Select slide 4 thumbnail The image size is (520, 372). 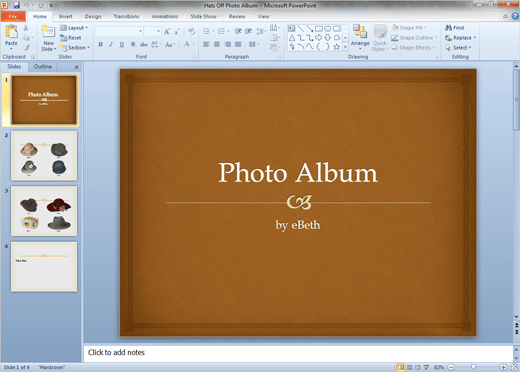coord(44,267)
